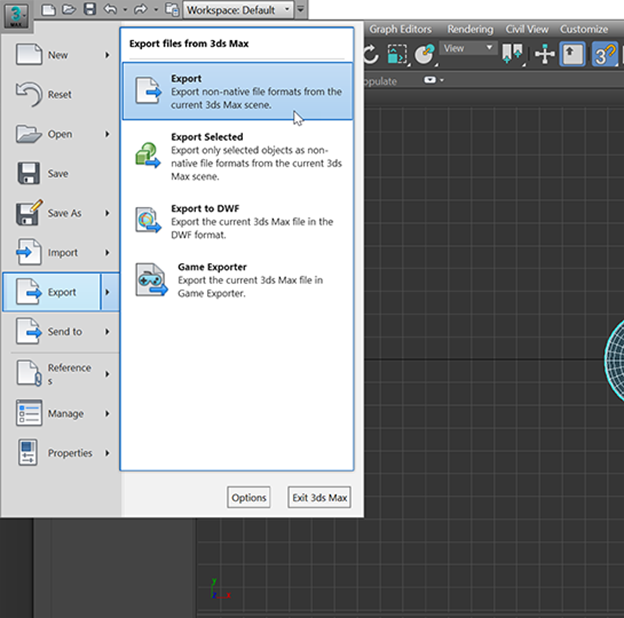
Task: Click the Save floppy icon in quick access toolbar
Action: point(90,9)
